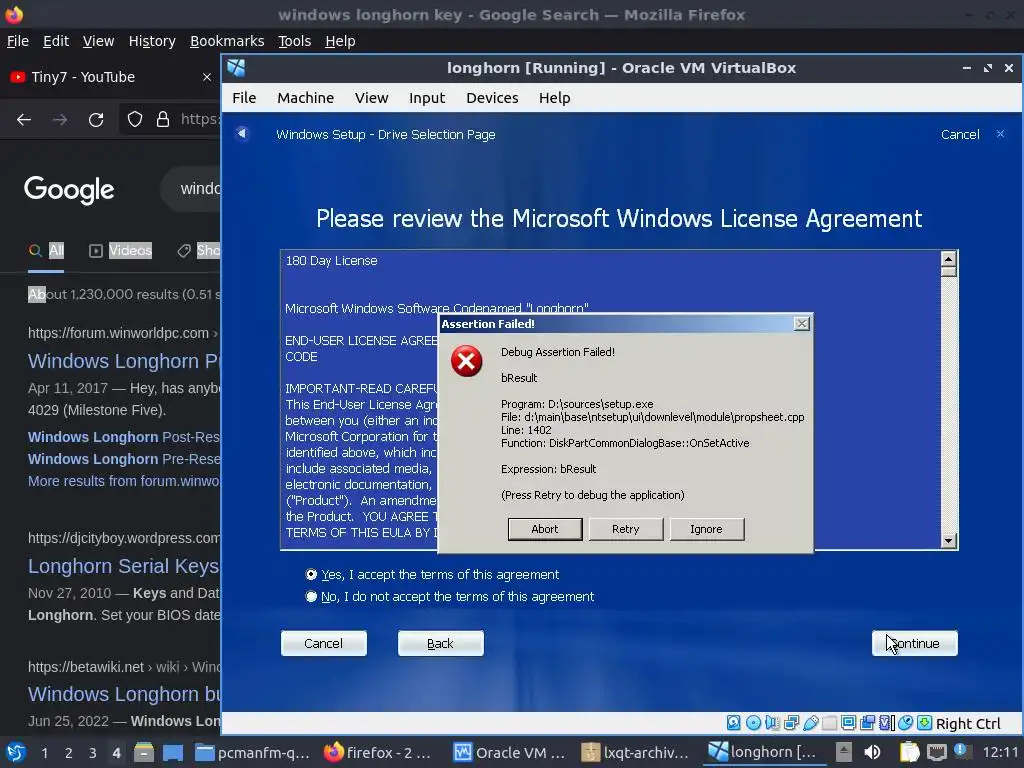Open the LXQt start menu icon
The width and height of the screenshot is (1024, 768).
15,752
